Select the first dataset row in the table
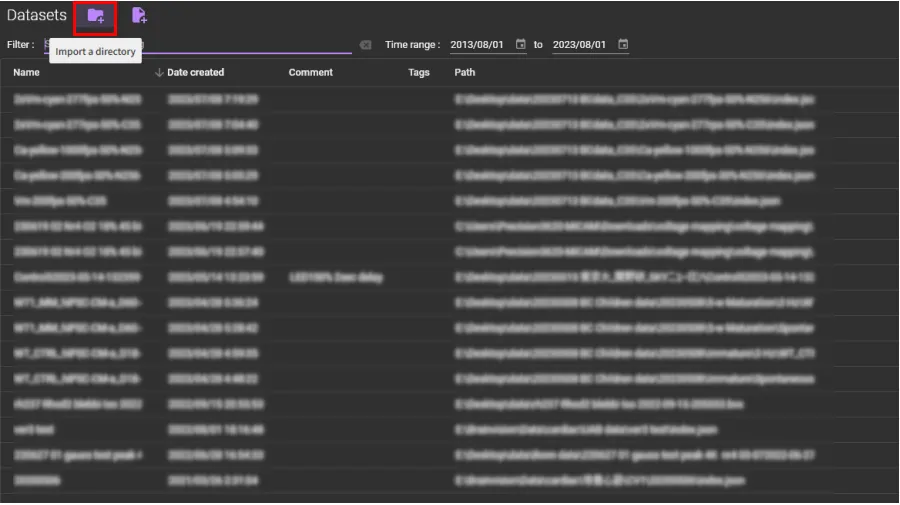Screen dimensions: 900x505 [400, 100]
